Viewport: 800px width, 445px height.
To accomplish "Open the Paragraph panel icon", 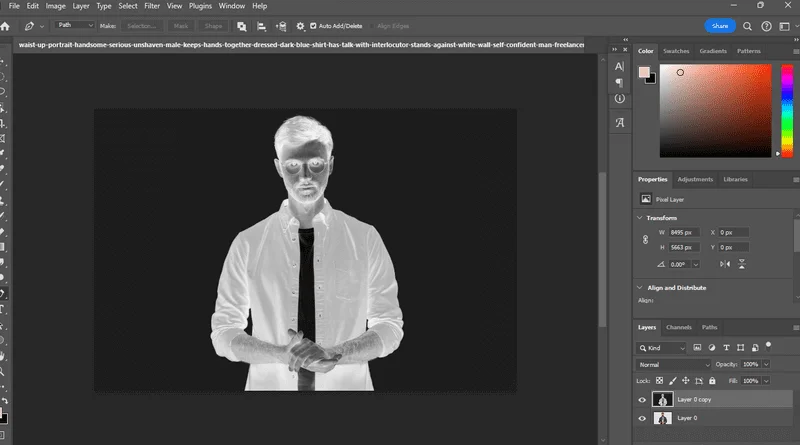I will pyautogui.click(x=619, y=82).
